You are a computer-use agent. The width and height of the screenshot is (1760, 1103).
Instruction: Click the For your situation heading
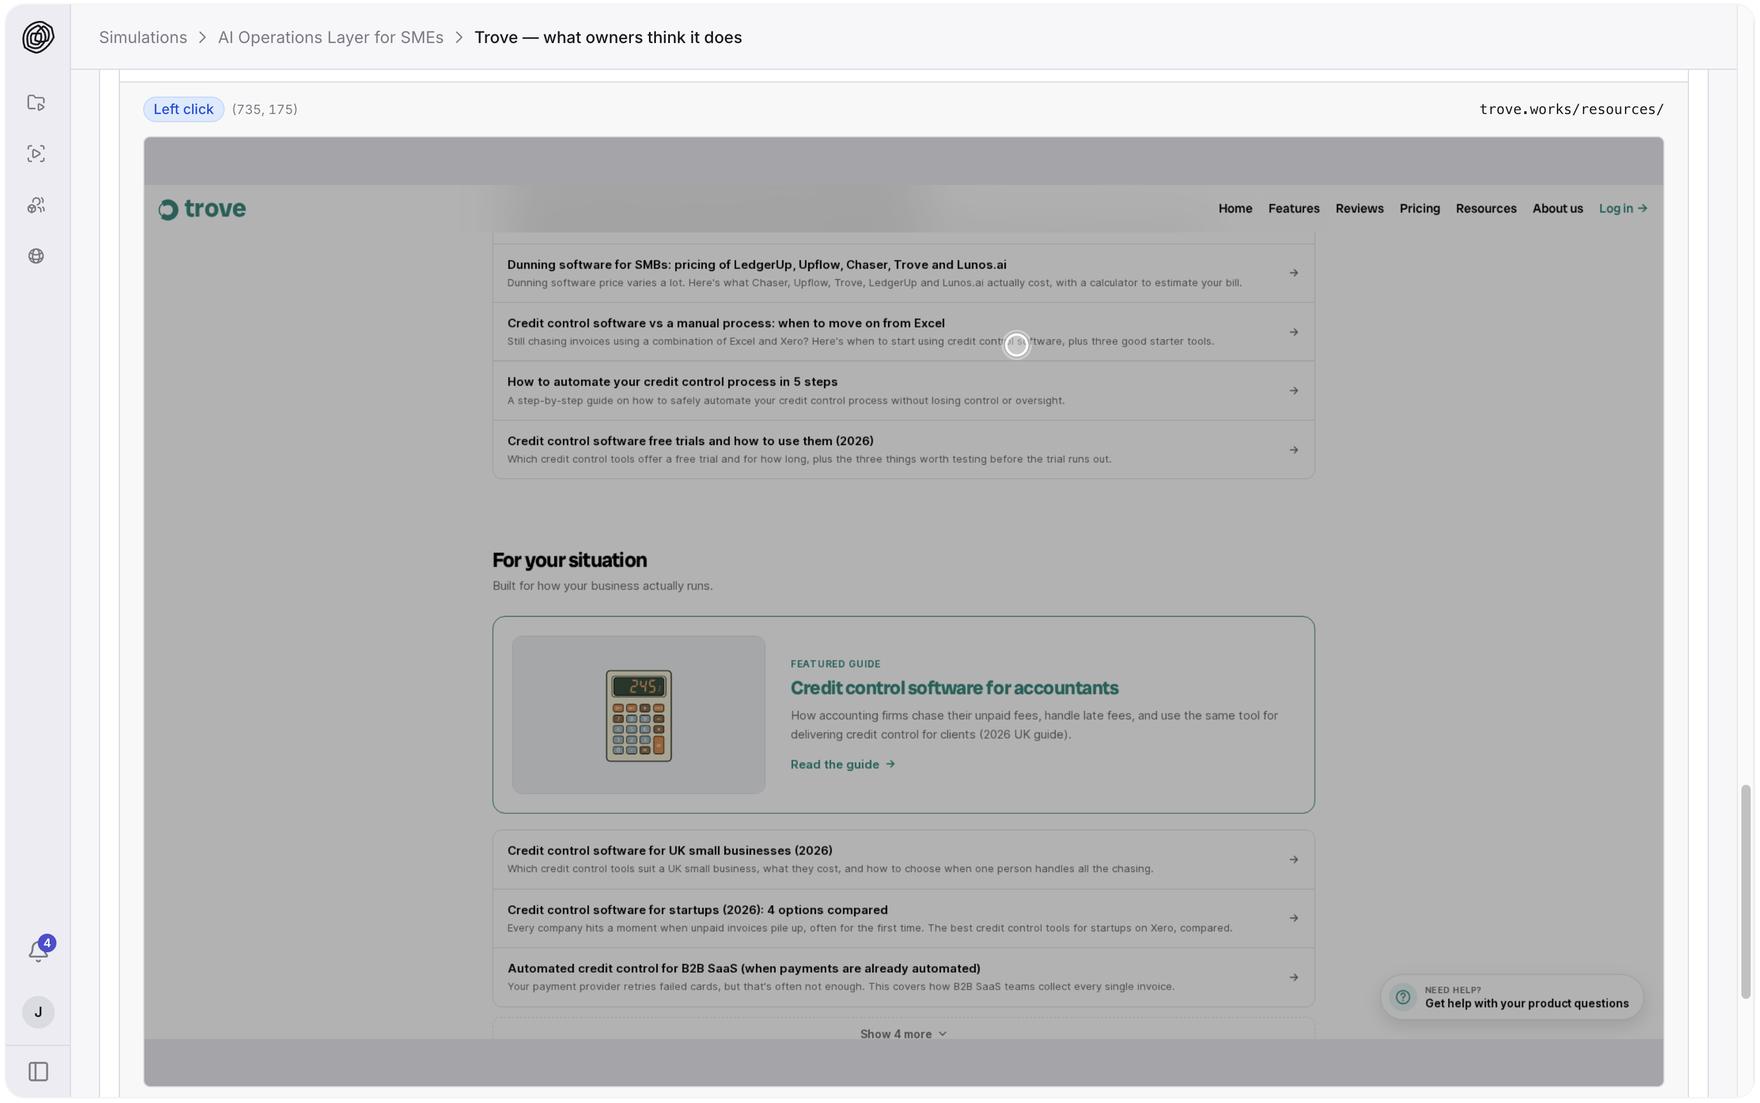(569, 560)
